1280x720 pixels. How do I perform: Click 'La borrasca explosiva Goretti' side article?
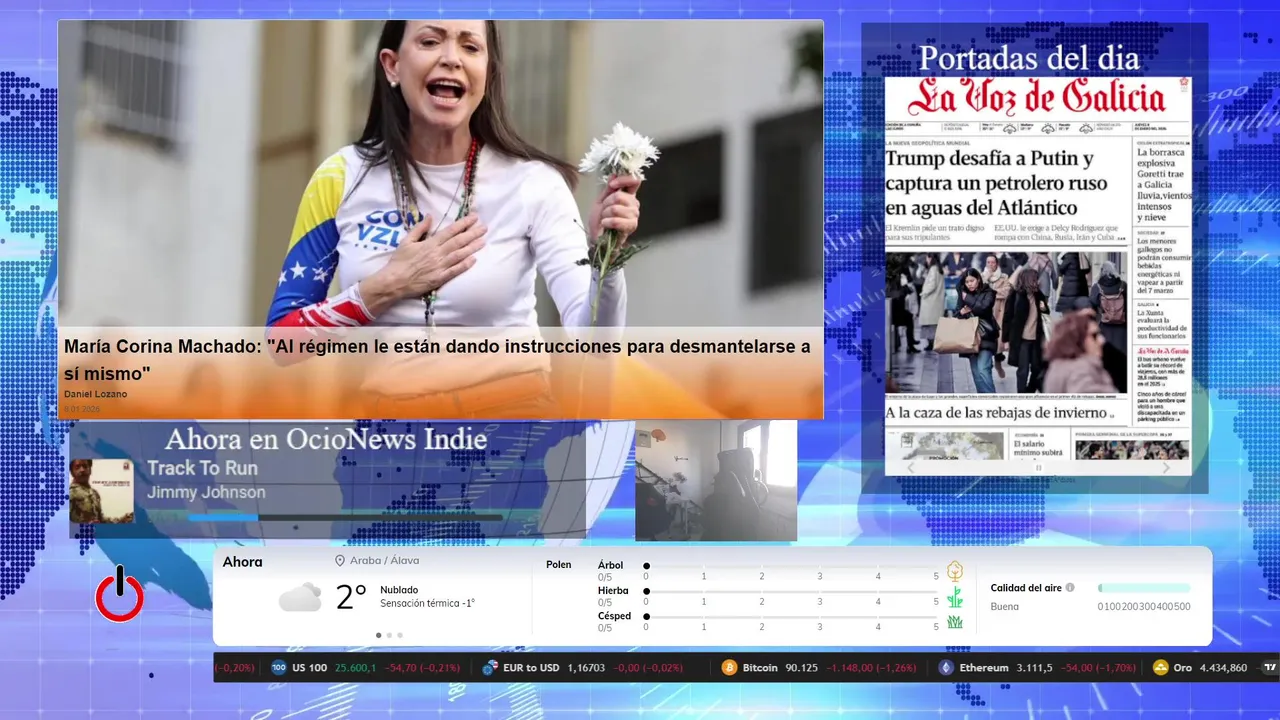pyautogui.click(x=1164, y=183)
